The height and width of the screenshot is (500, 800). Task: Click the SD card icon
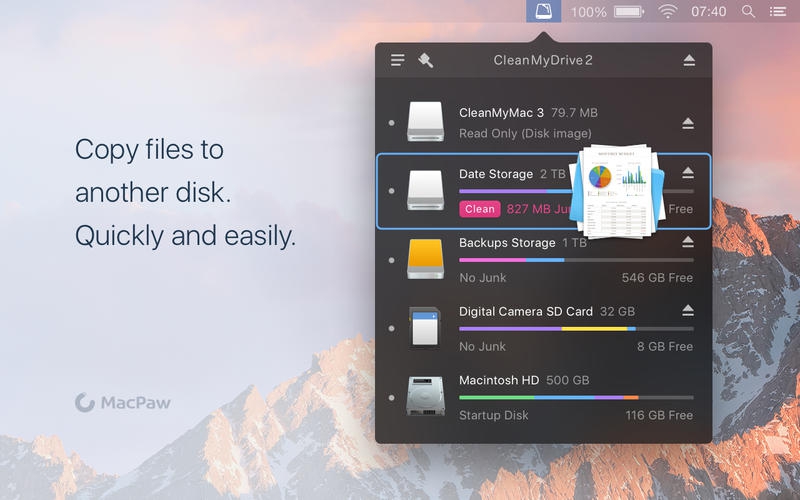click(425, 328)
